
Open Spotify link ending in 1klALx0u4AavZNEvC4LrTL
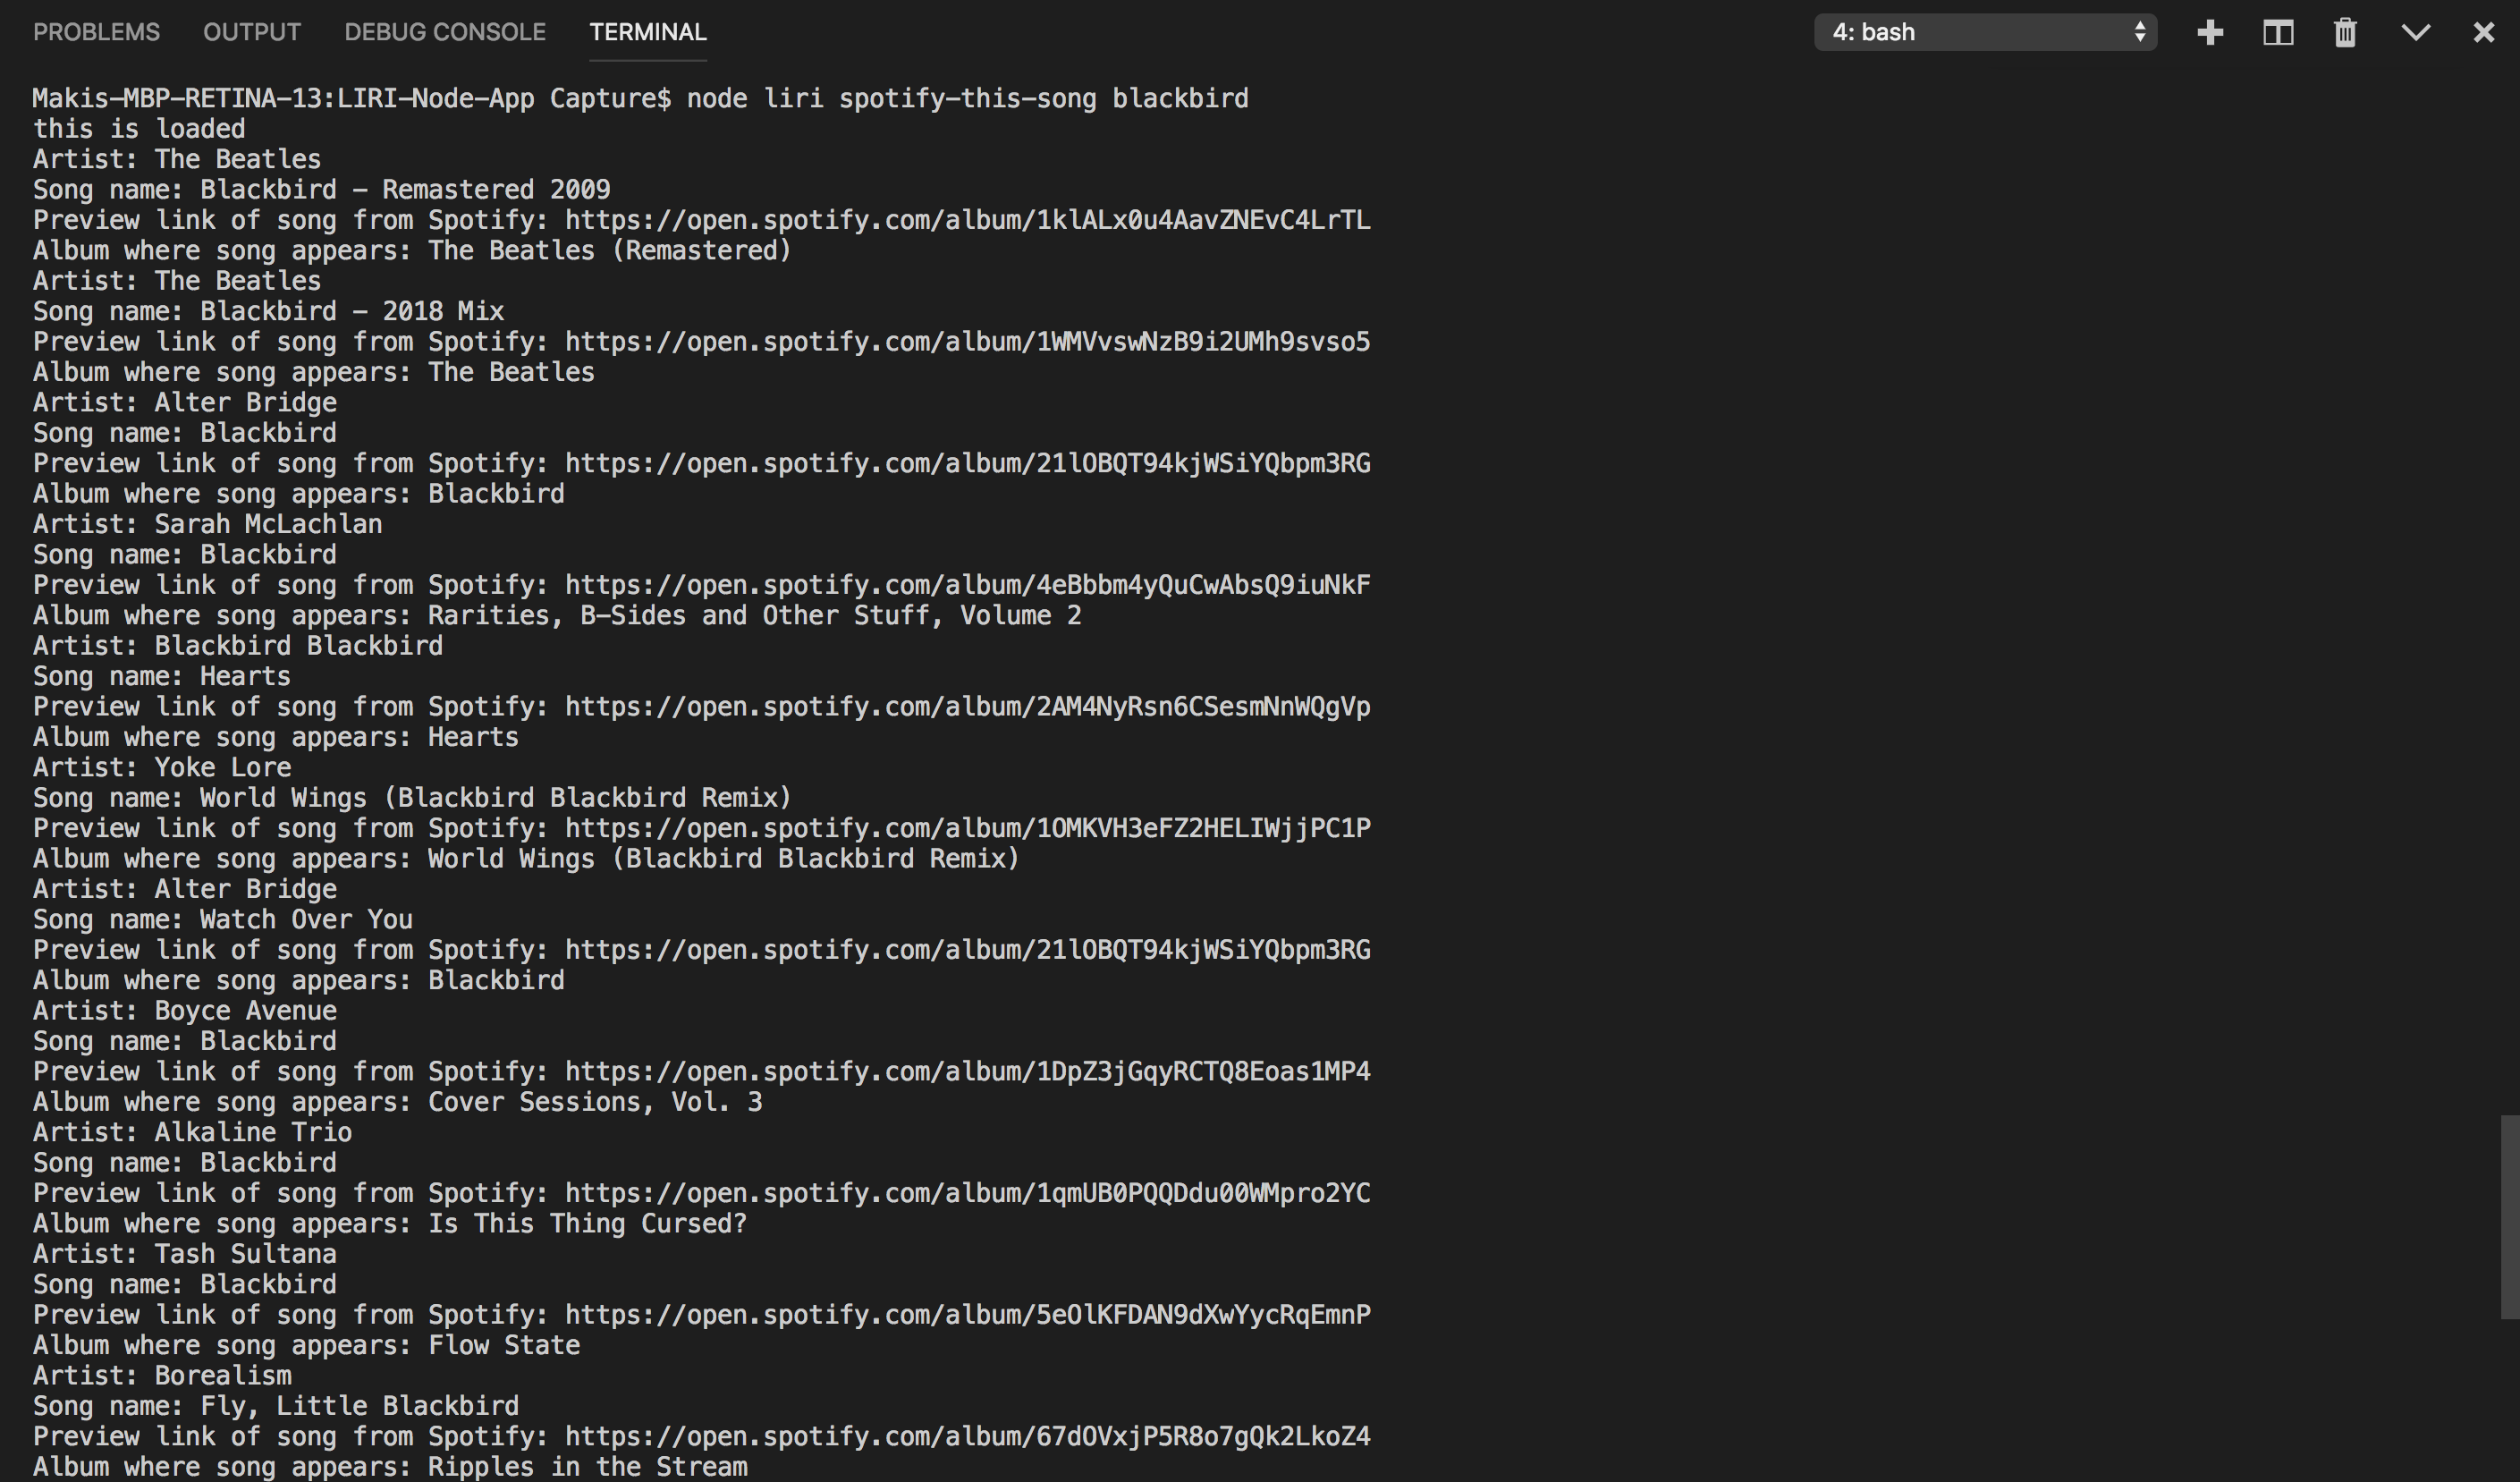(967, 220)
